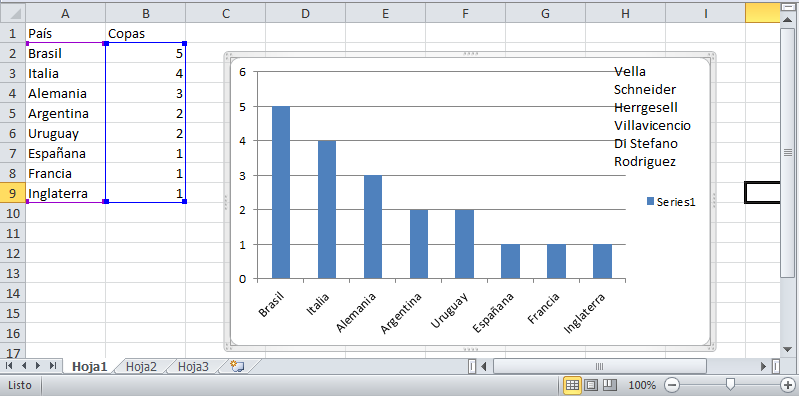The width and height of the screenshot is (799, 396).
Task: Click the Inglaterra bar in chart
Action: tap(602, 261)
